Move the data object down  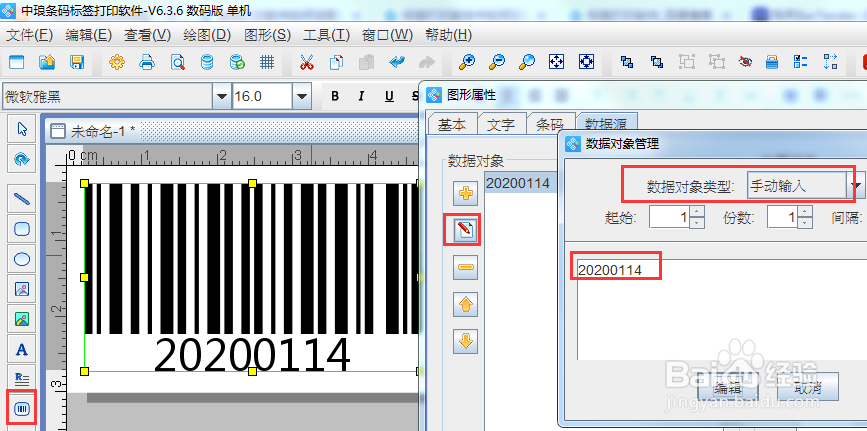pyautogui.click(x=466, y=341)
